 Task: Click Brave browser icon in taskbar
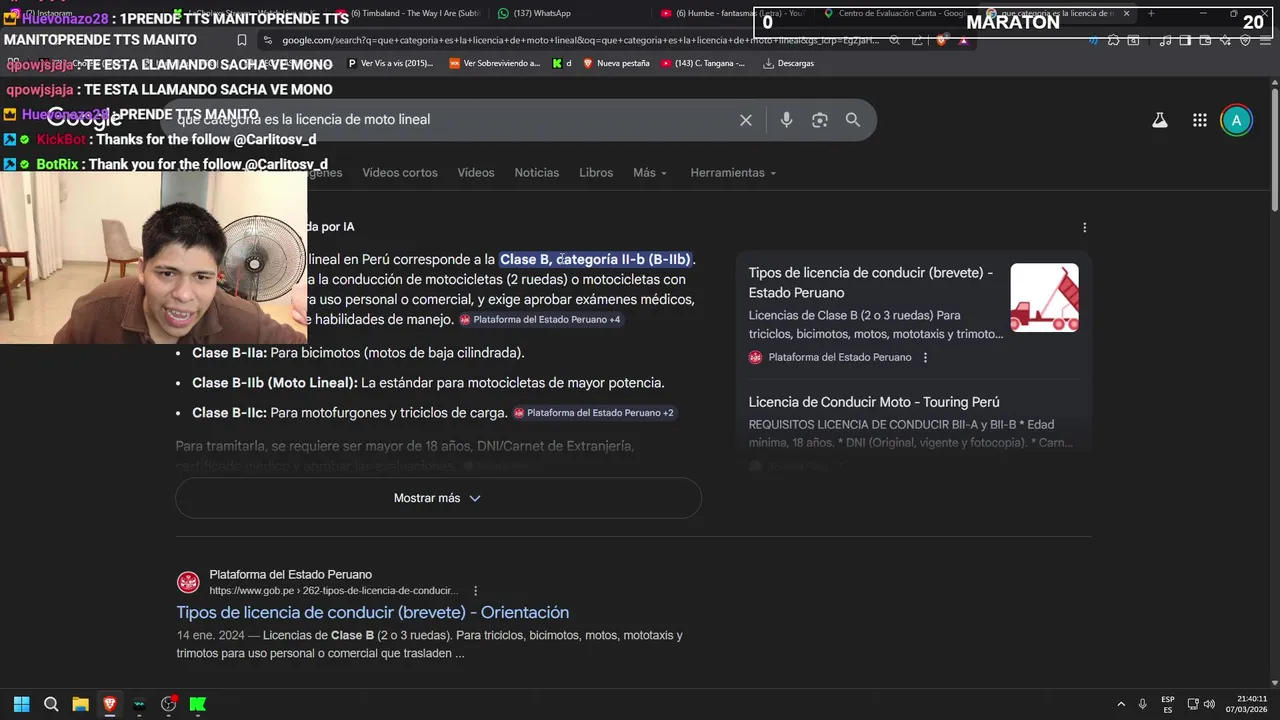tap(110, 704)
